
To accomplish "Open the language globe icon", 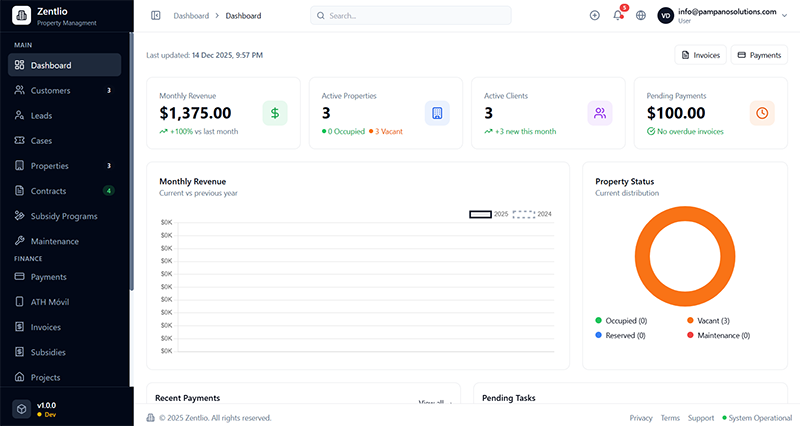I will click(641, 15).
